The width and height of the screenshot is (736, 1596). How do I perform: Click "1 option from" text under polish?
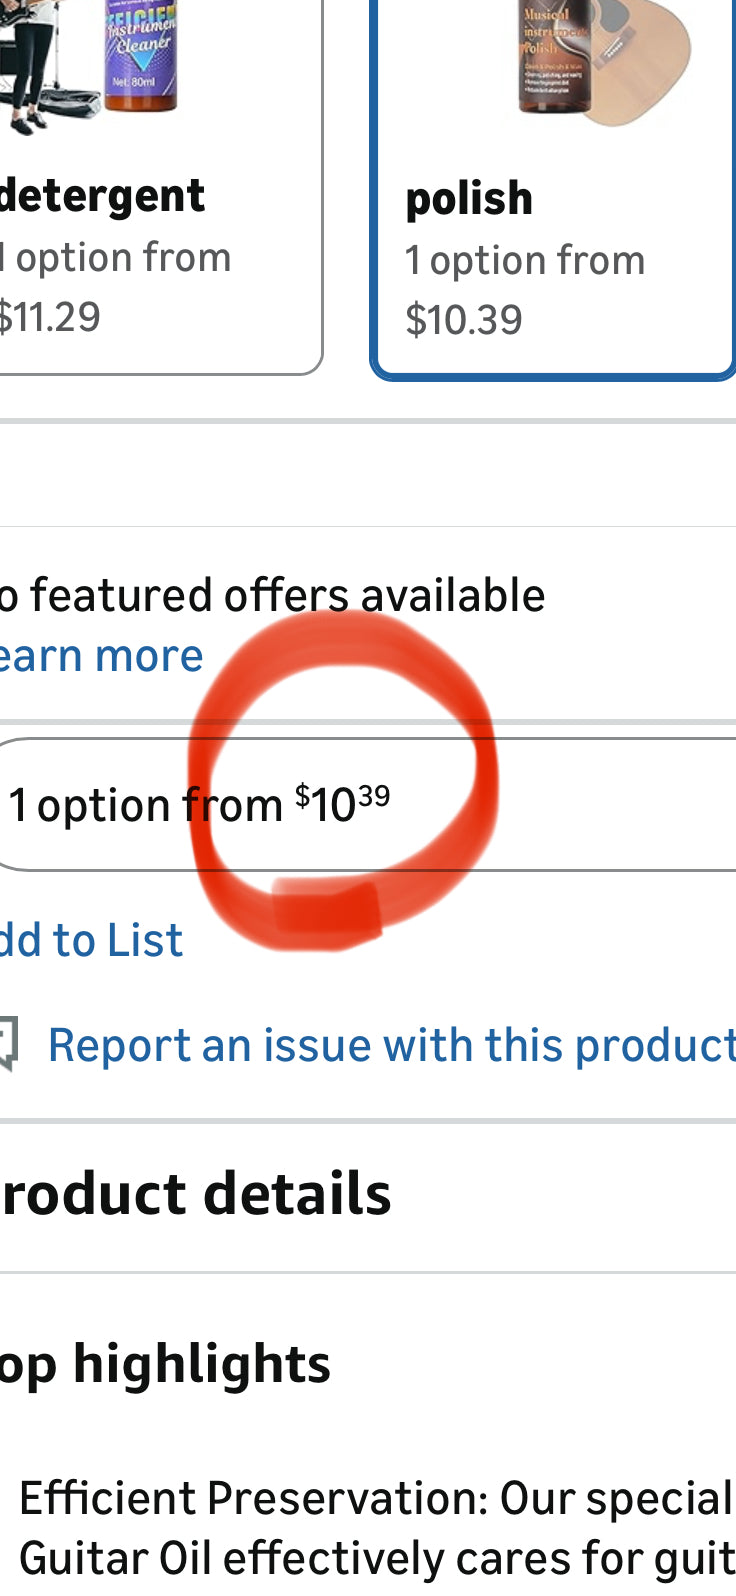click(x=525, y=261)
